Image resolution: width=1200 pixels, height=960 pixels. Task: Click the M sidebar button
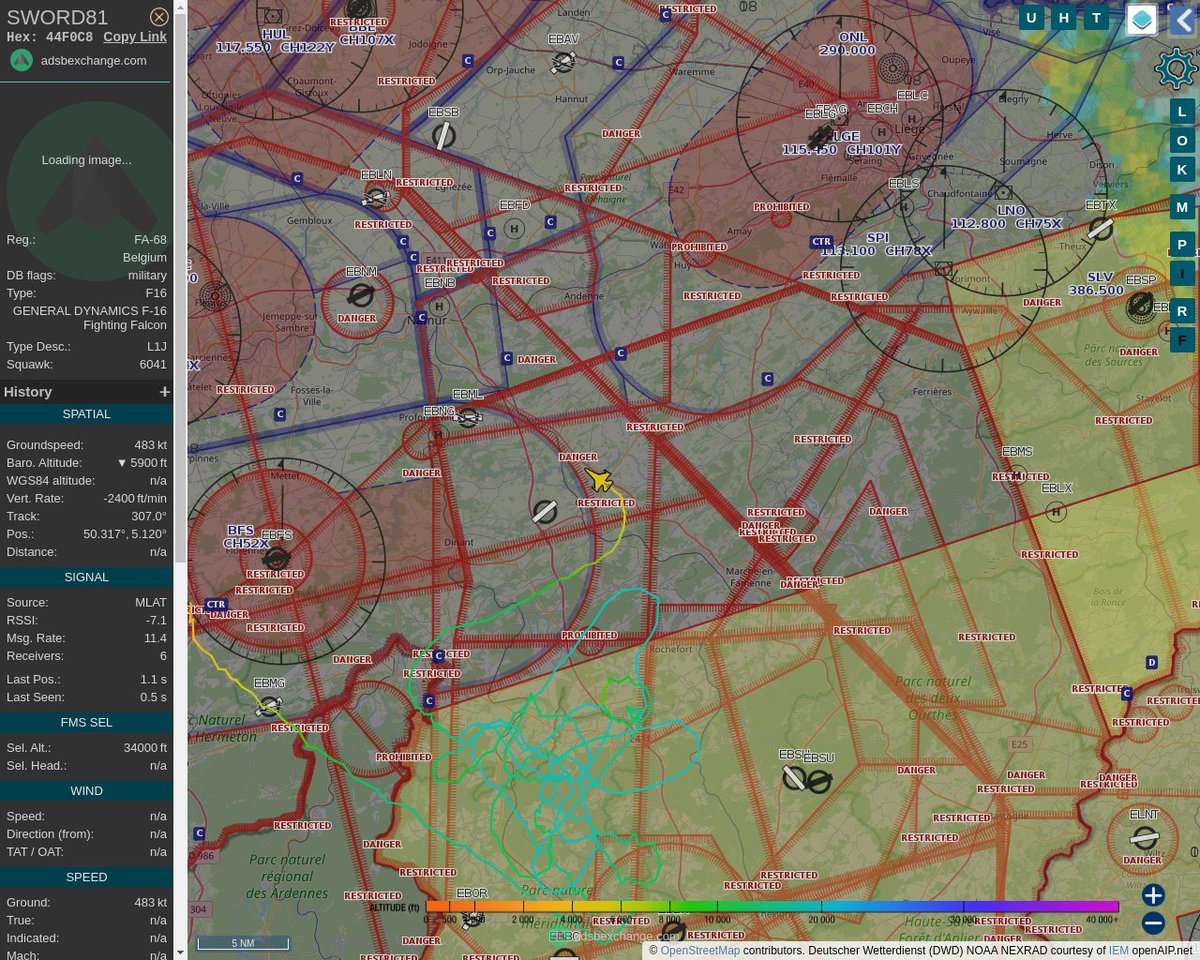click(1182, 206)
